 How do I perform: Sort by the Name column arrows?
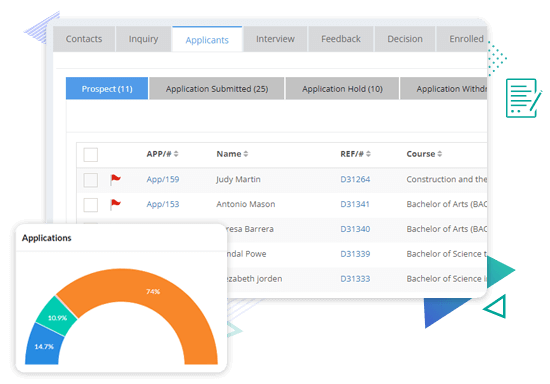(x=246, y=154)
